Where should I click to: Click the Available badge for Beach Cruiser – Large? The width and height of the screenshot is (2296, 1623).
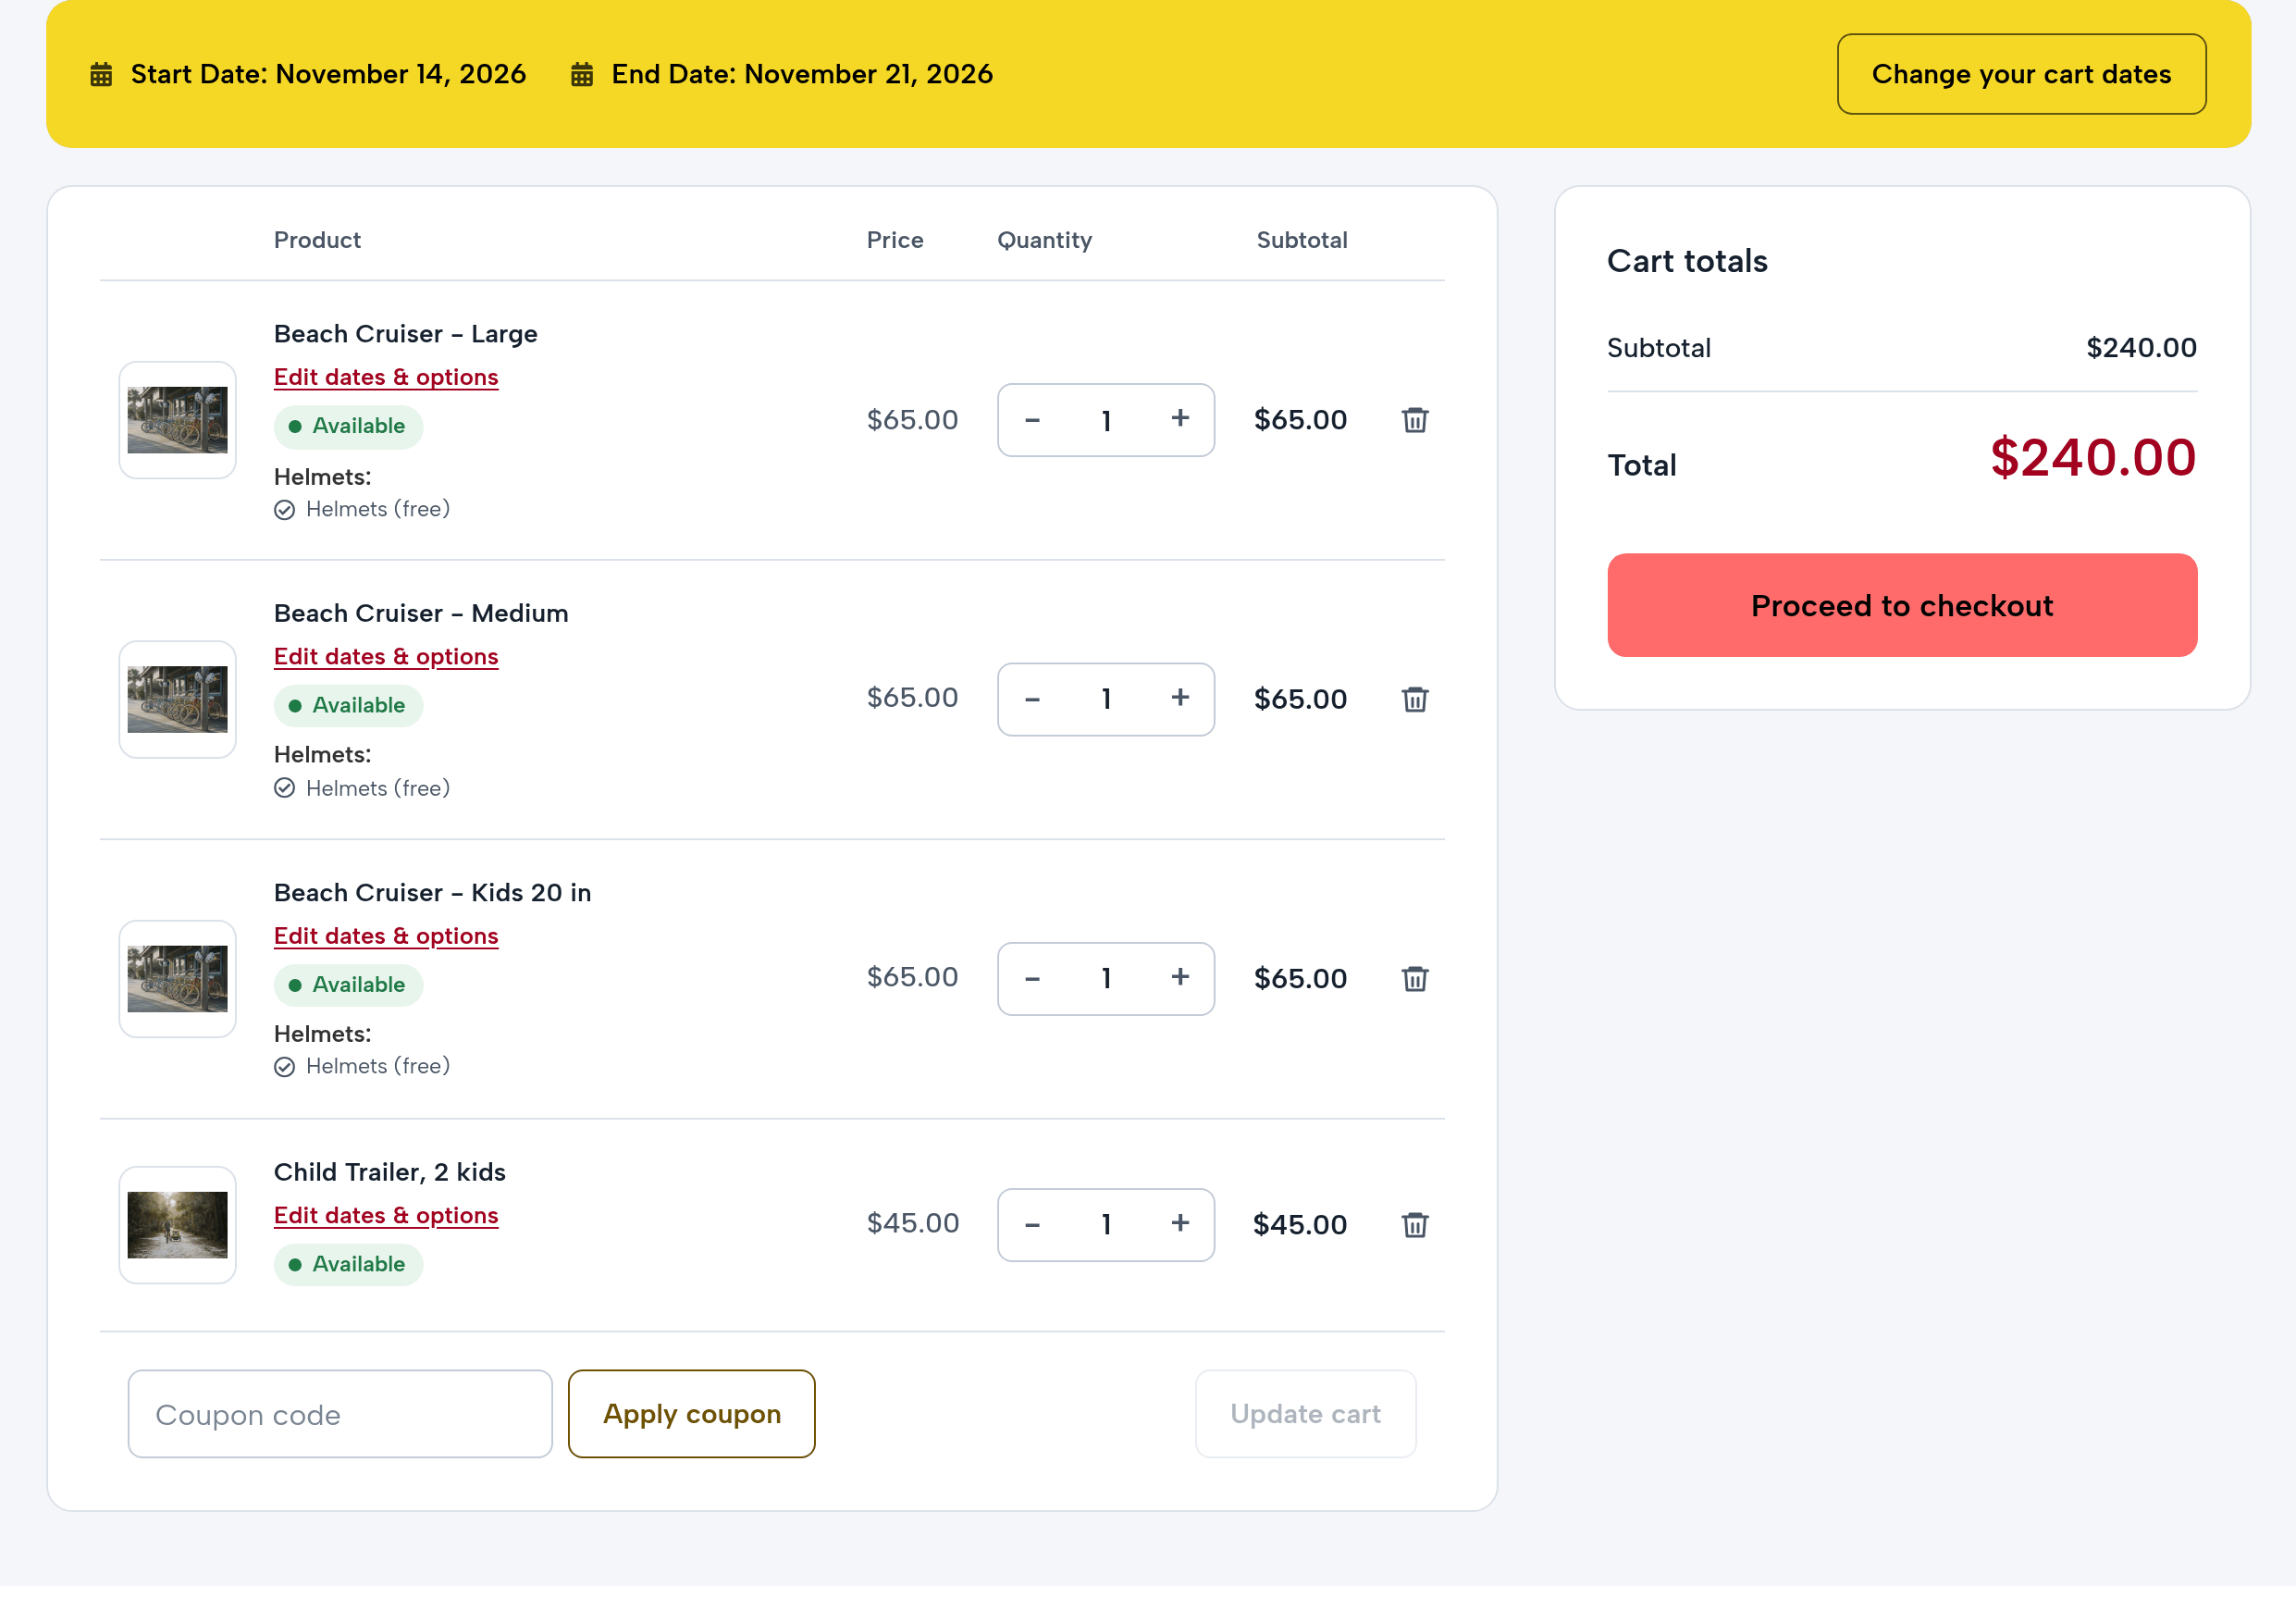(x=348, y=426)
